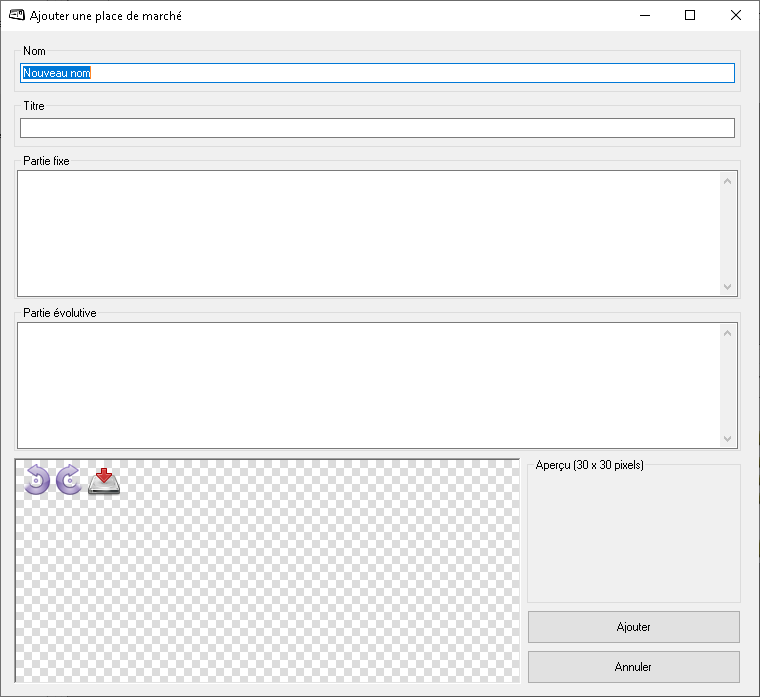Click the rotate right (clockwise) icon
760x697 pixels.
point(69,480)
